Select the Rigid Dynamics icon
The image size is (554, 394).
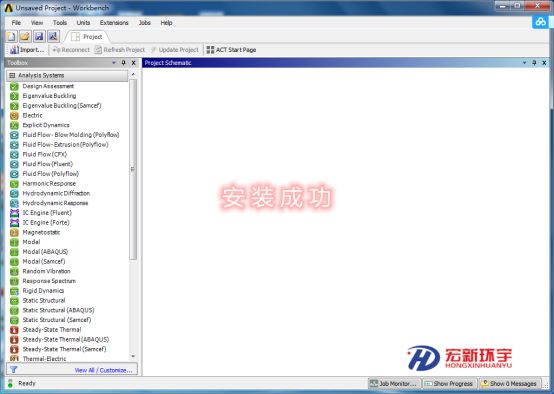(x=14, y=291)
